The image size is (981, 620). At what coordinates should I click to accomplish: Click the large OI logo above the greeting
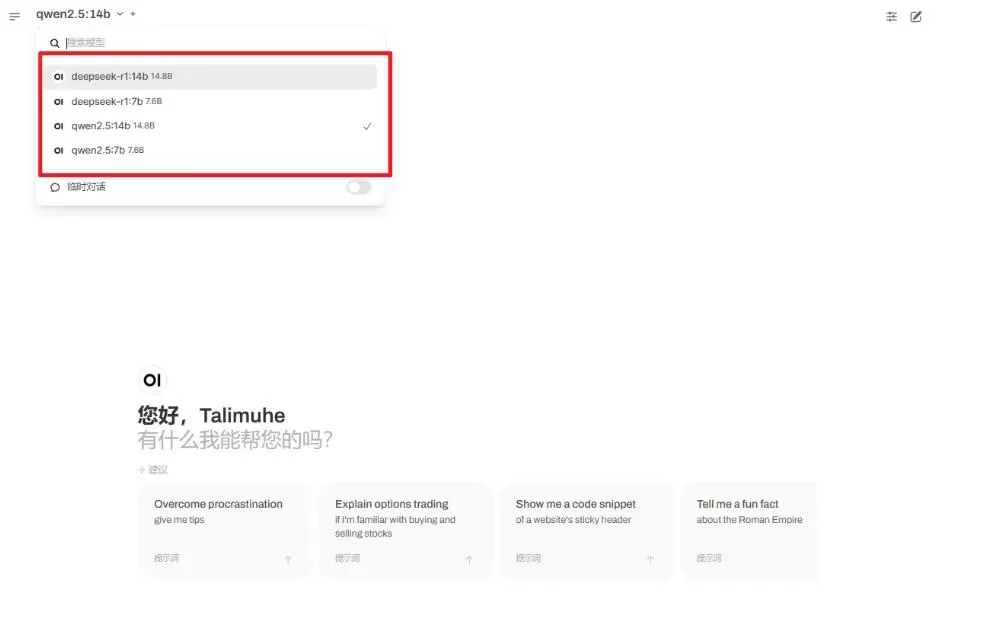(152, 380)
